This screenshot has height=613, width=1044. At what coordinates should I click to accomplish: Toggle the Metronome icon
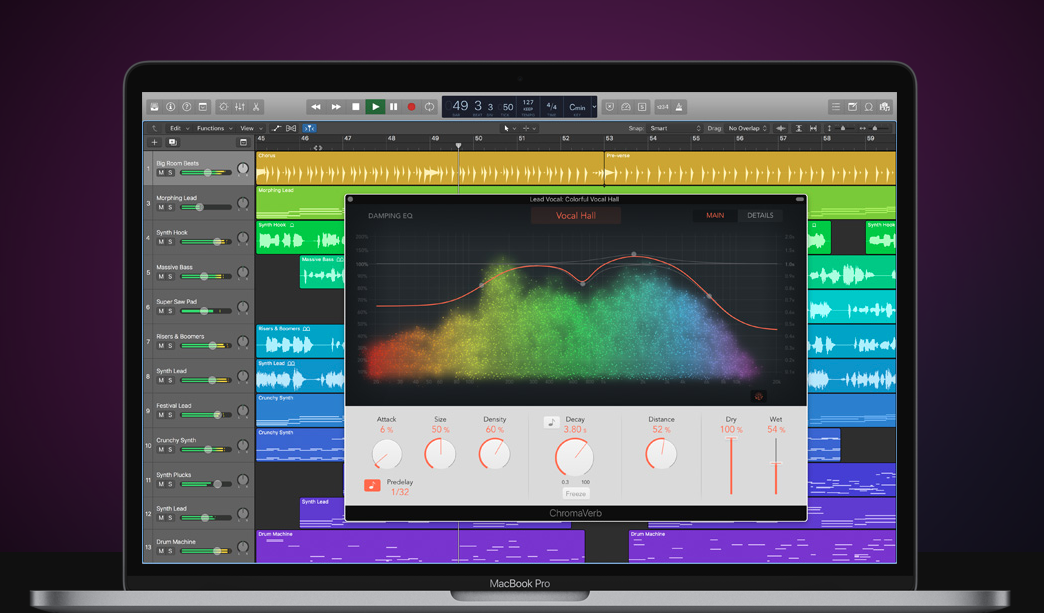pyautogui.click(x=679, y=106)
